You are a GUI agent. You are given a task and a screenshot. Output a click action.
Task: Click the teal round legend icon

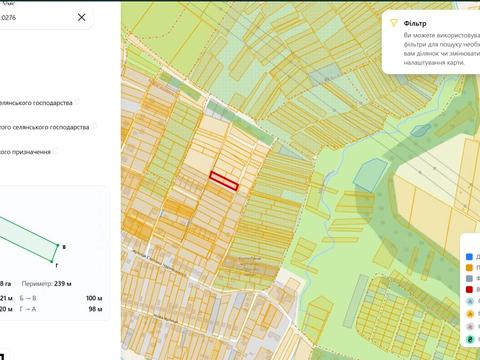[x=470, y=339]
